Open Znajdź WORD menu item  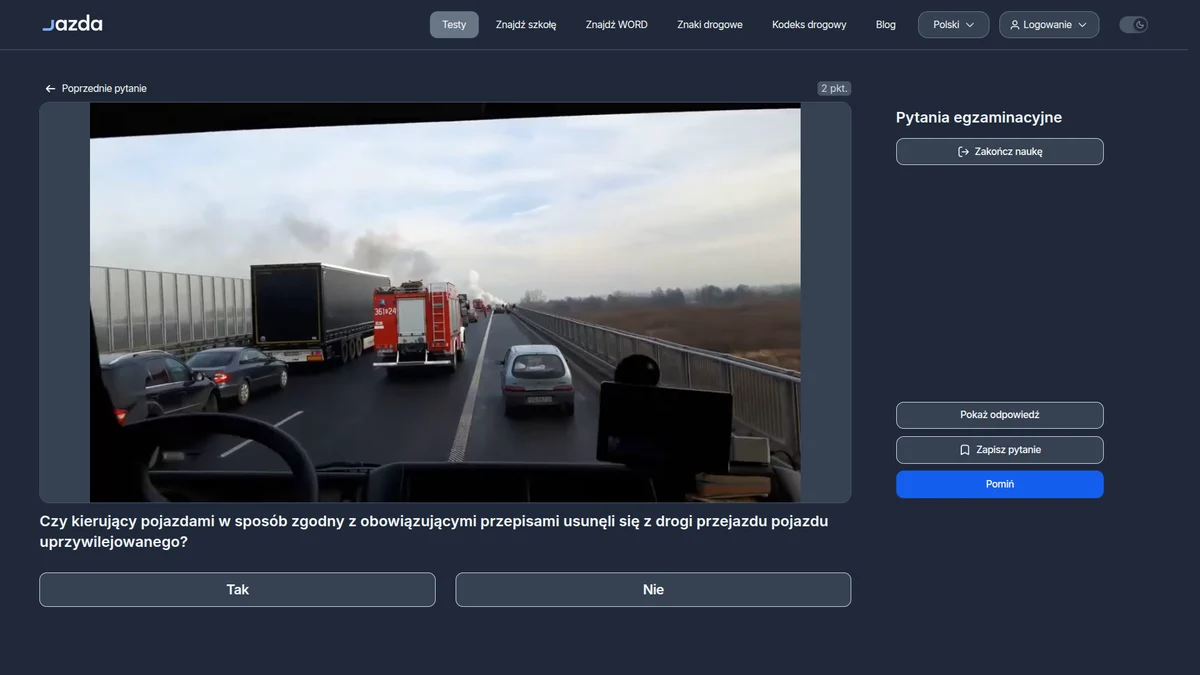pyautogui.click(x=617, y=25)
